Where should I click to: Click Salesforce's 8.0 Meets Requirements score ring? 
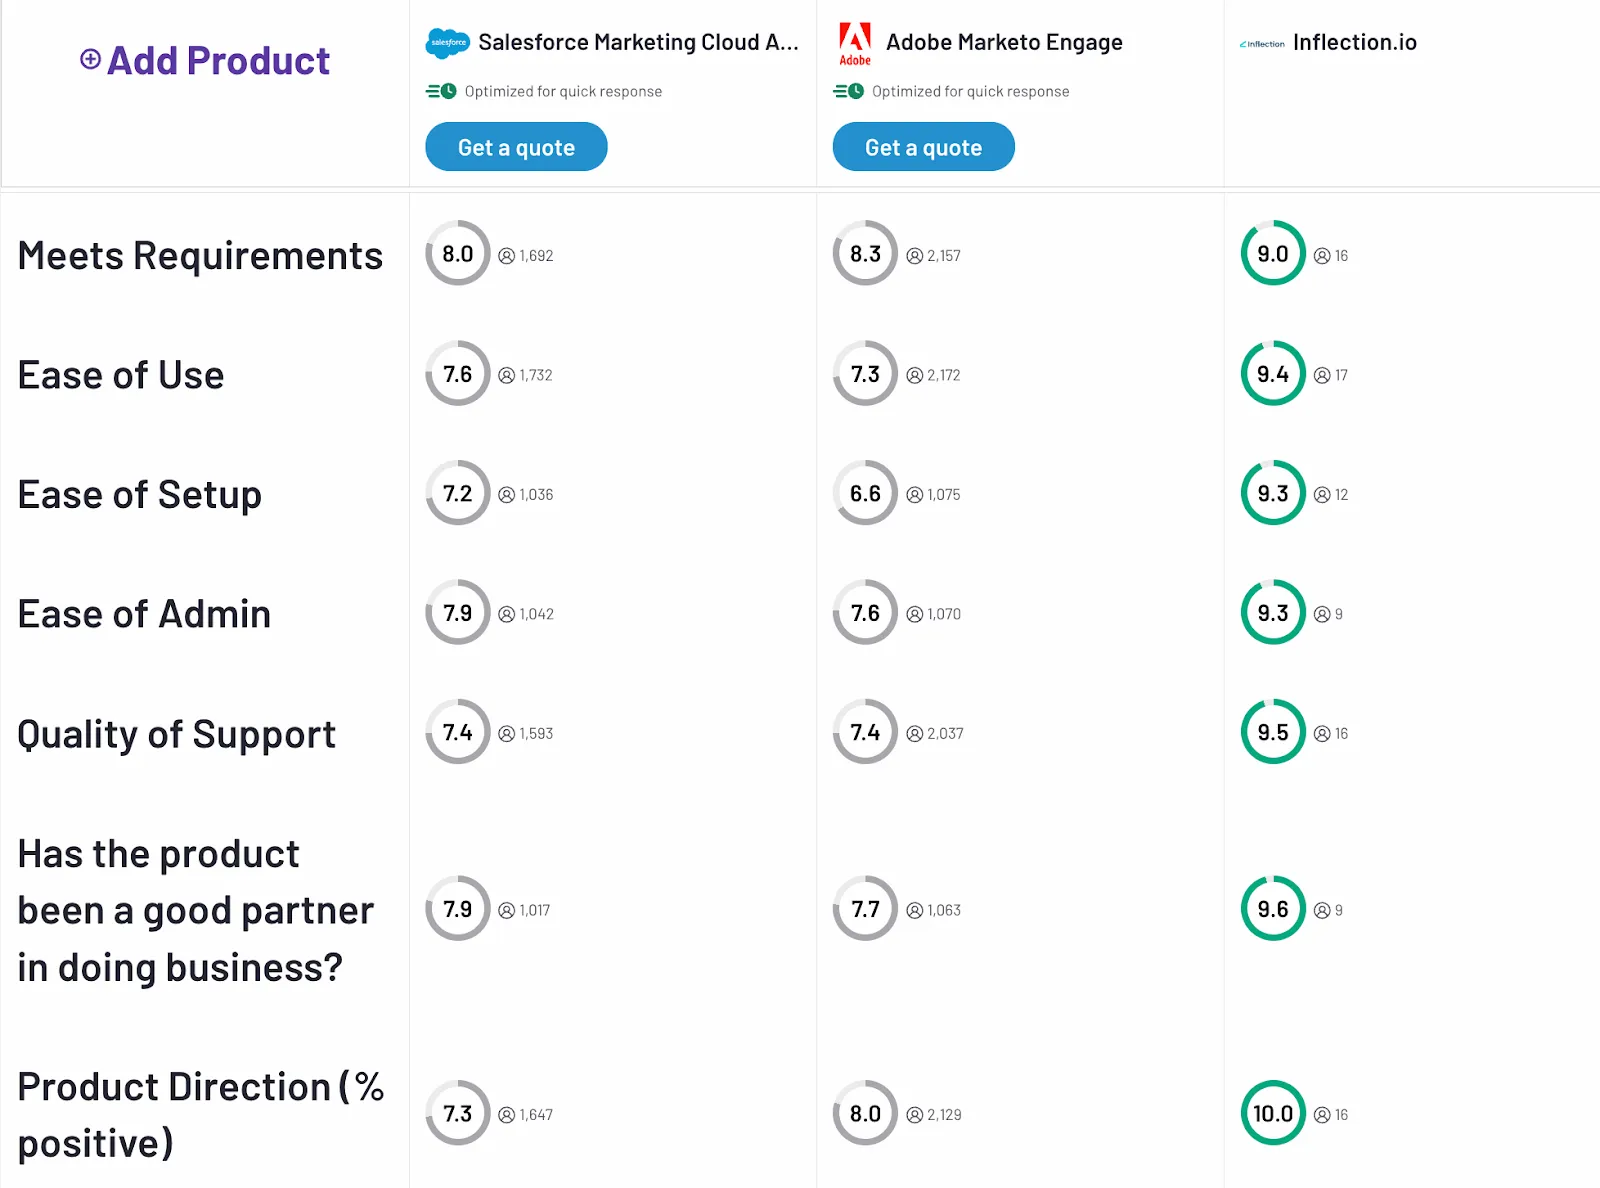coord(458,254)
